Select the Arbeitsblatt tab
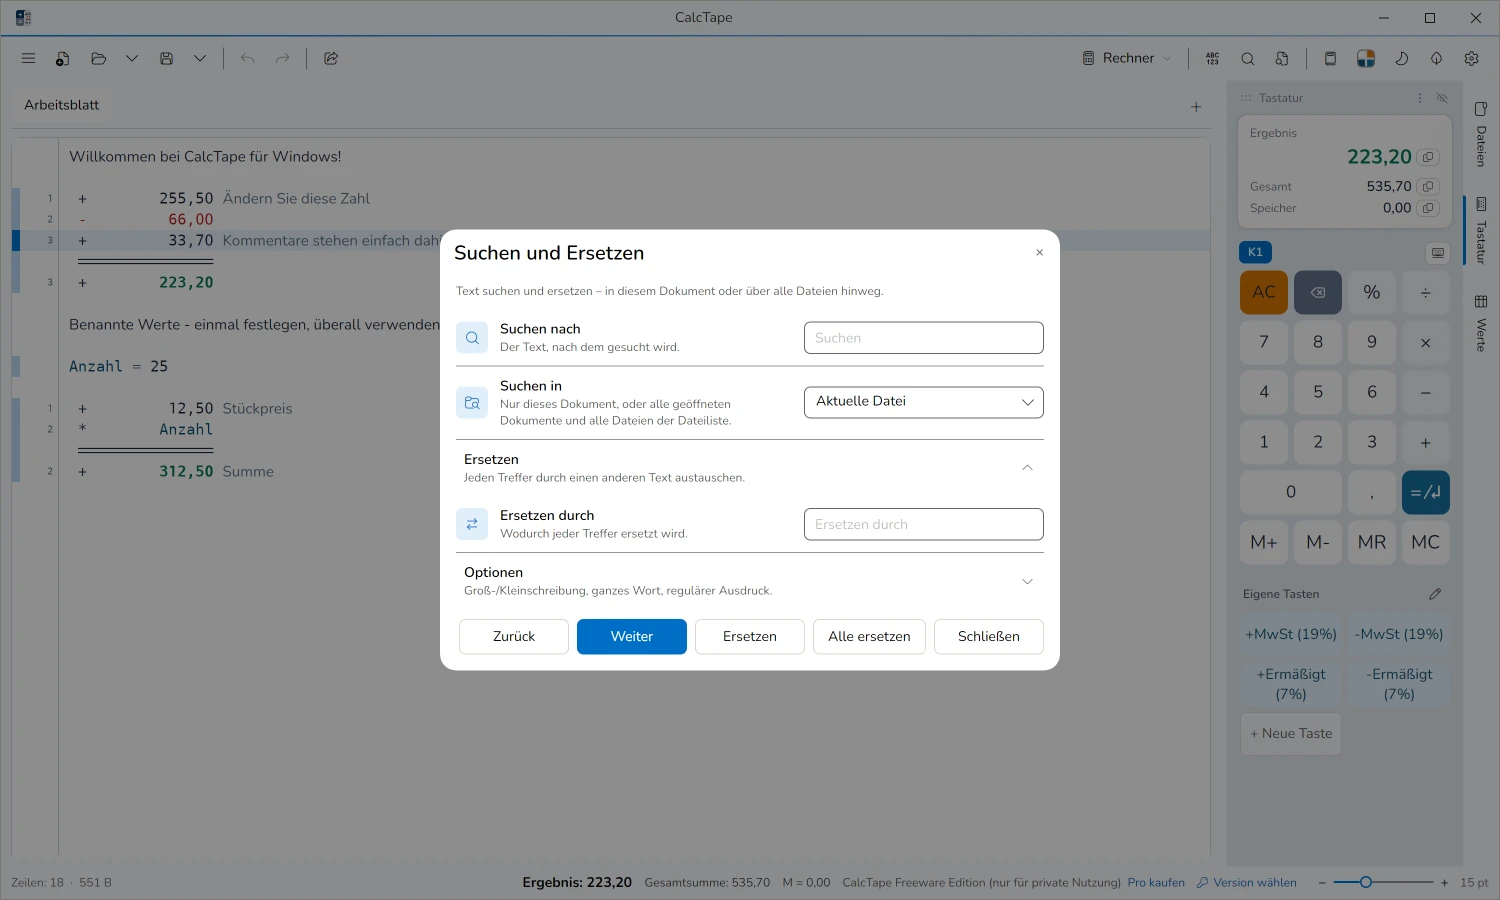 pos(62,105)
